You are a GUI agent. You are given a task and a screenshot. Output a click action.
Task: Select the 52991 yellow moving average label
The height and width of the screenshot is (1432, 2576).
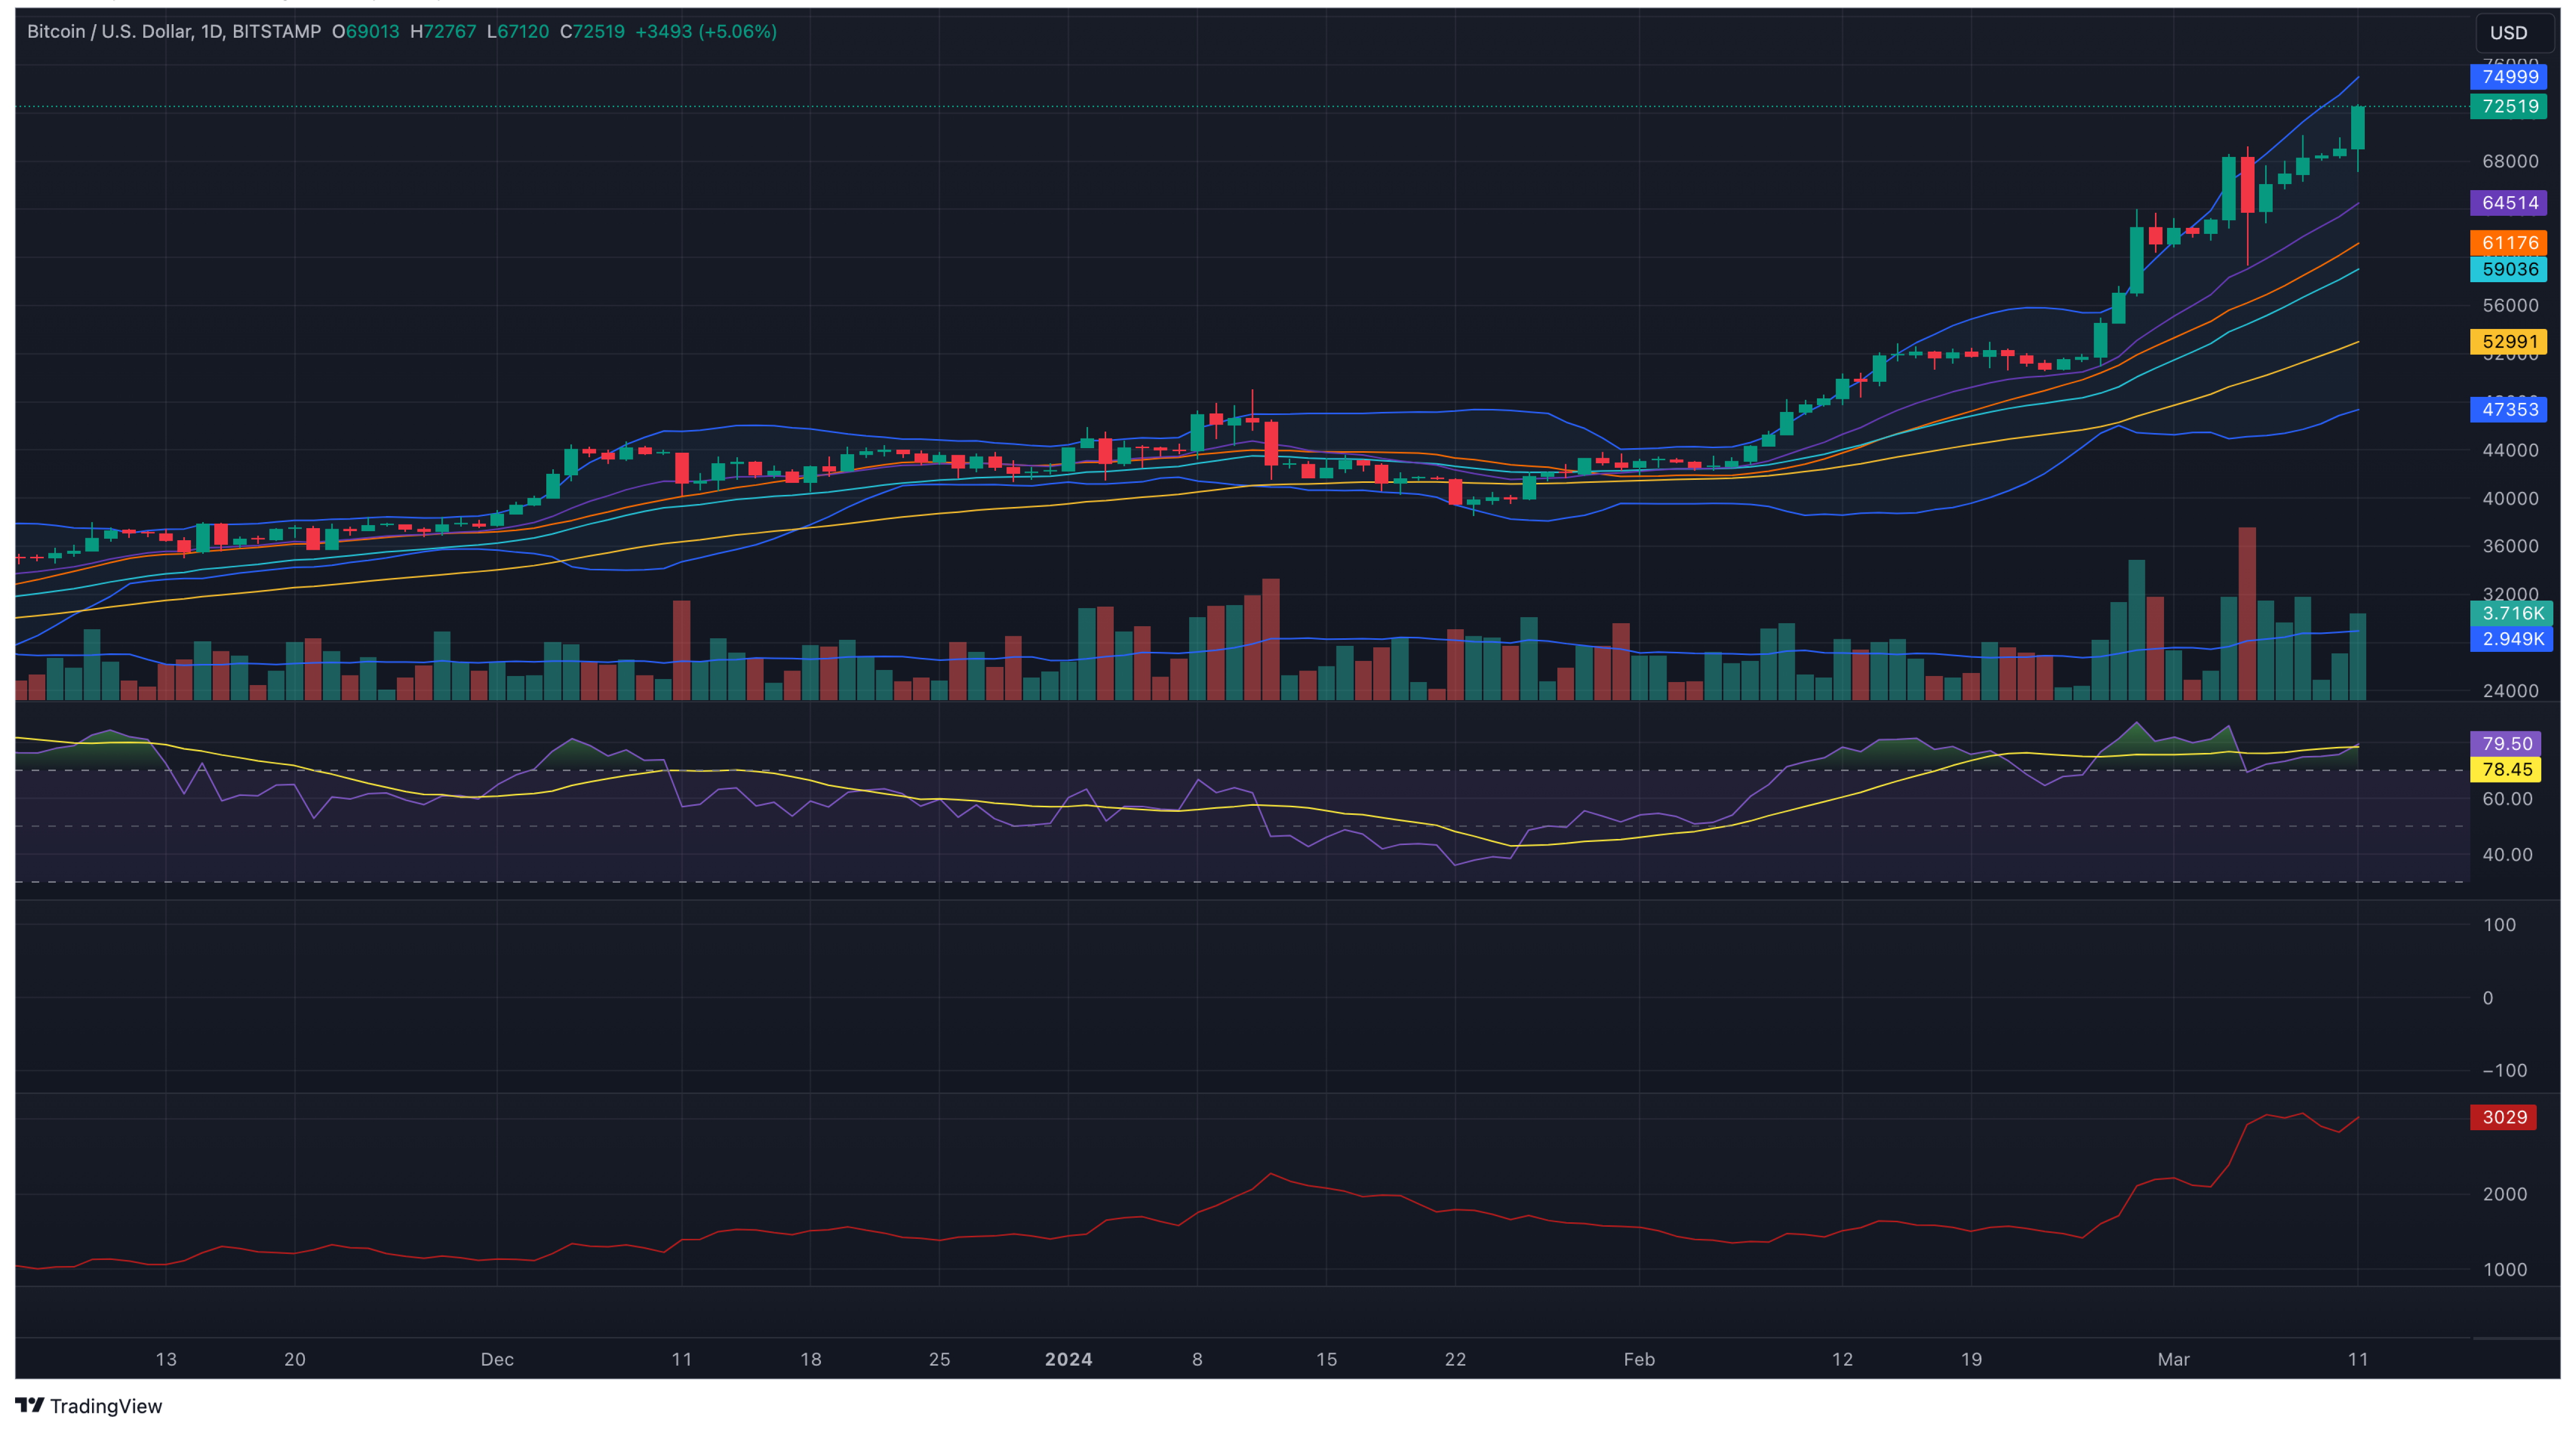2509,342
